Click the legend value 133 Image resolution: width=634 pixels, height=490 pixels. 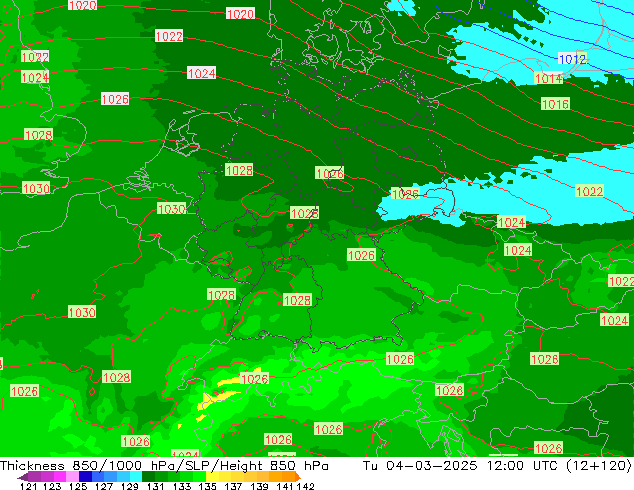pyautogui.click(x=181, y=486)
